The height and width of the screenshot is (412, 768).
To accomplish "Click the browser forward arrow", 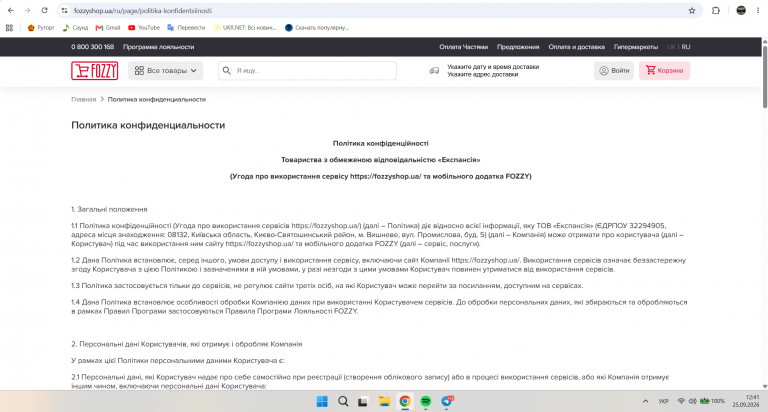I will [27, 10].
